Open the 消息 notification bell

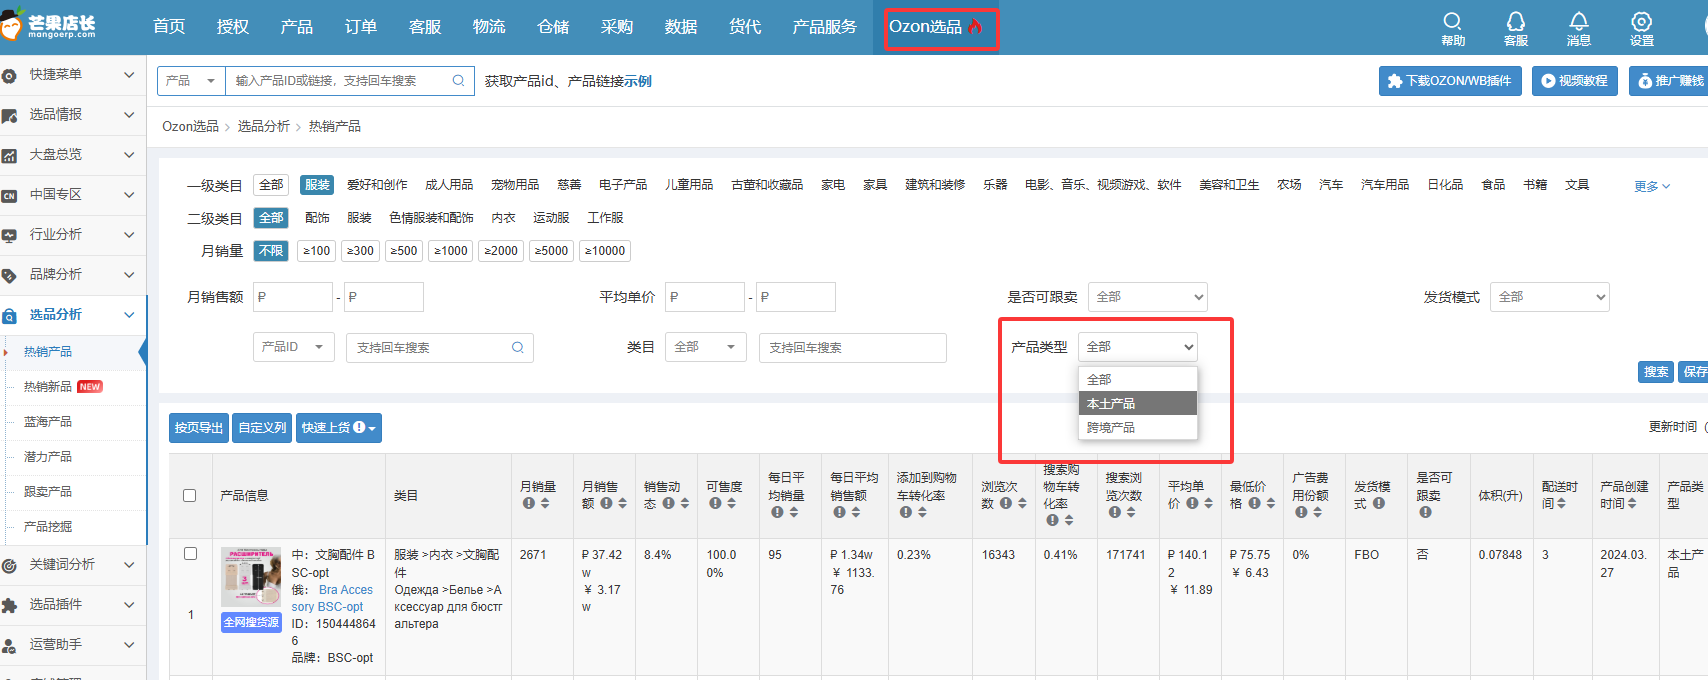point(1578,21)
